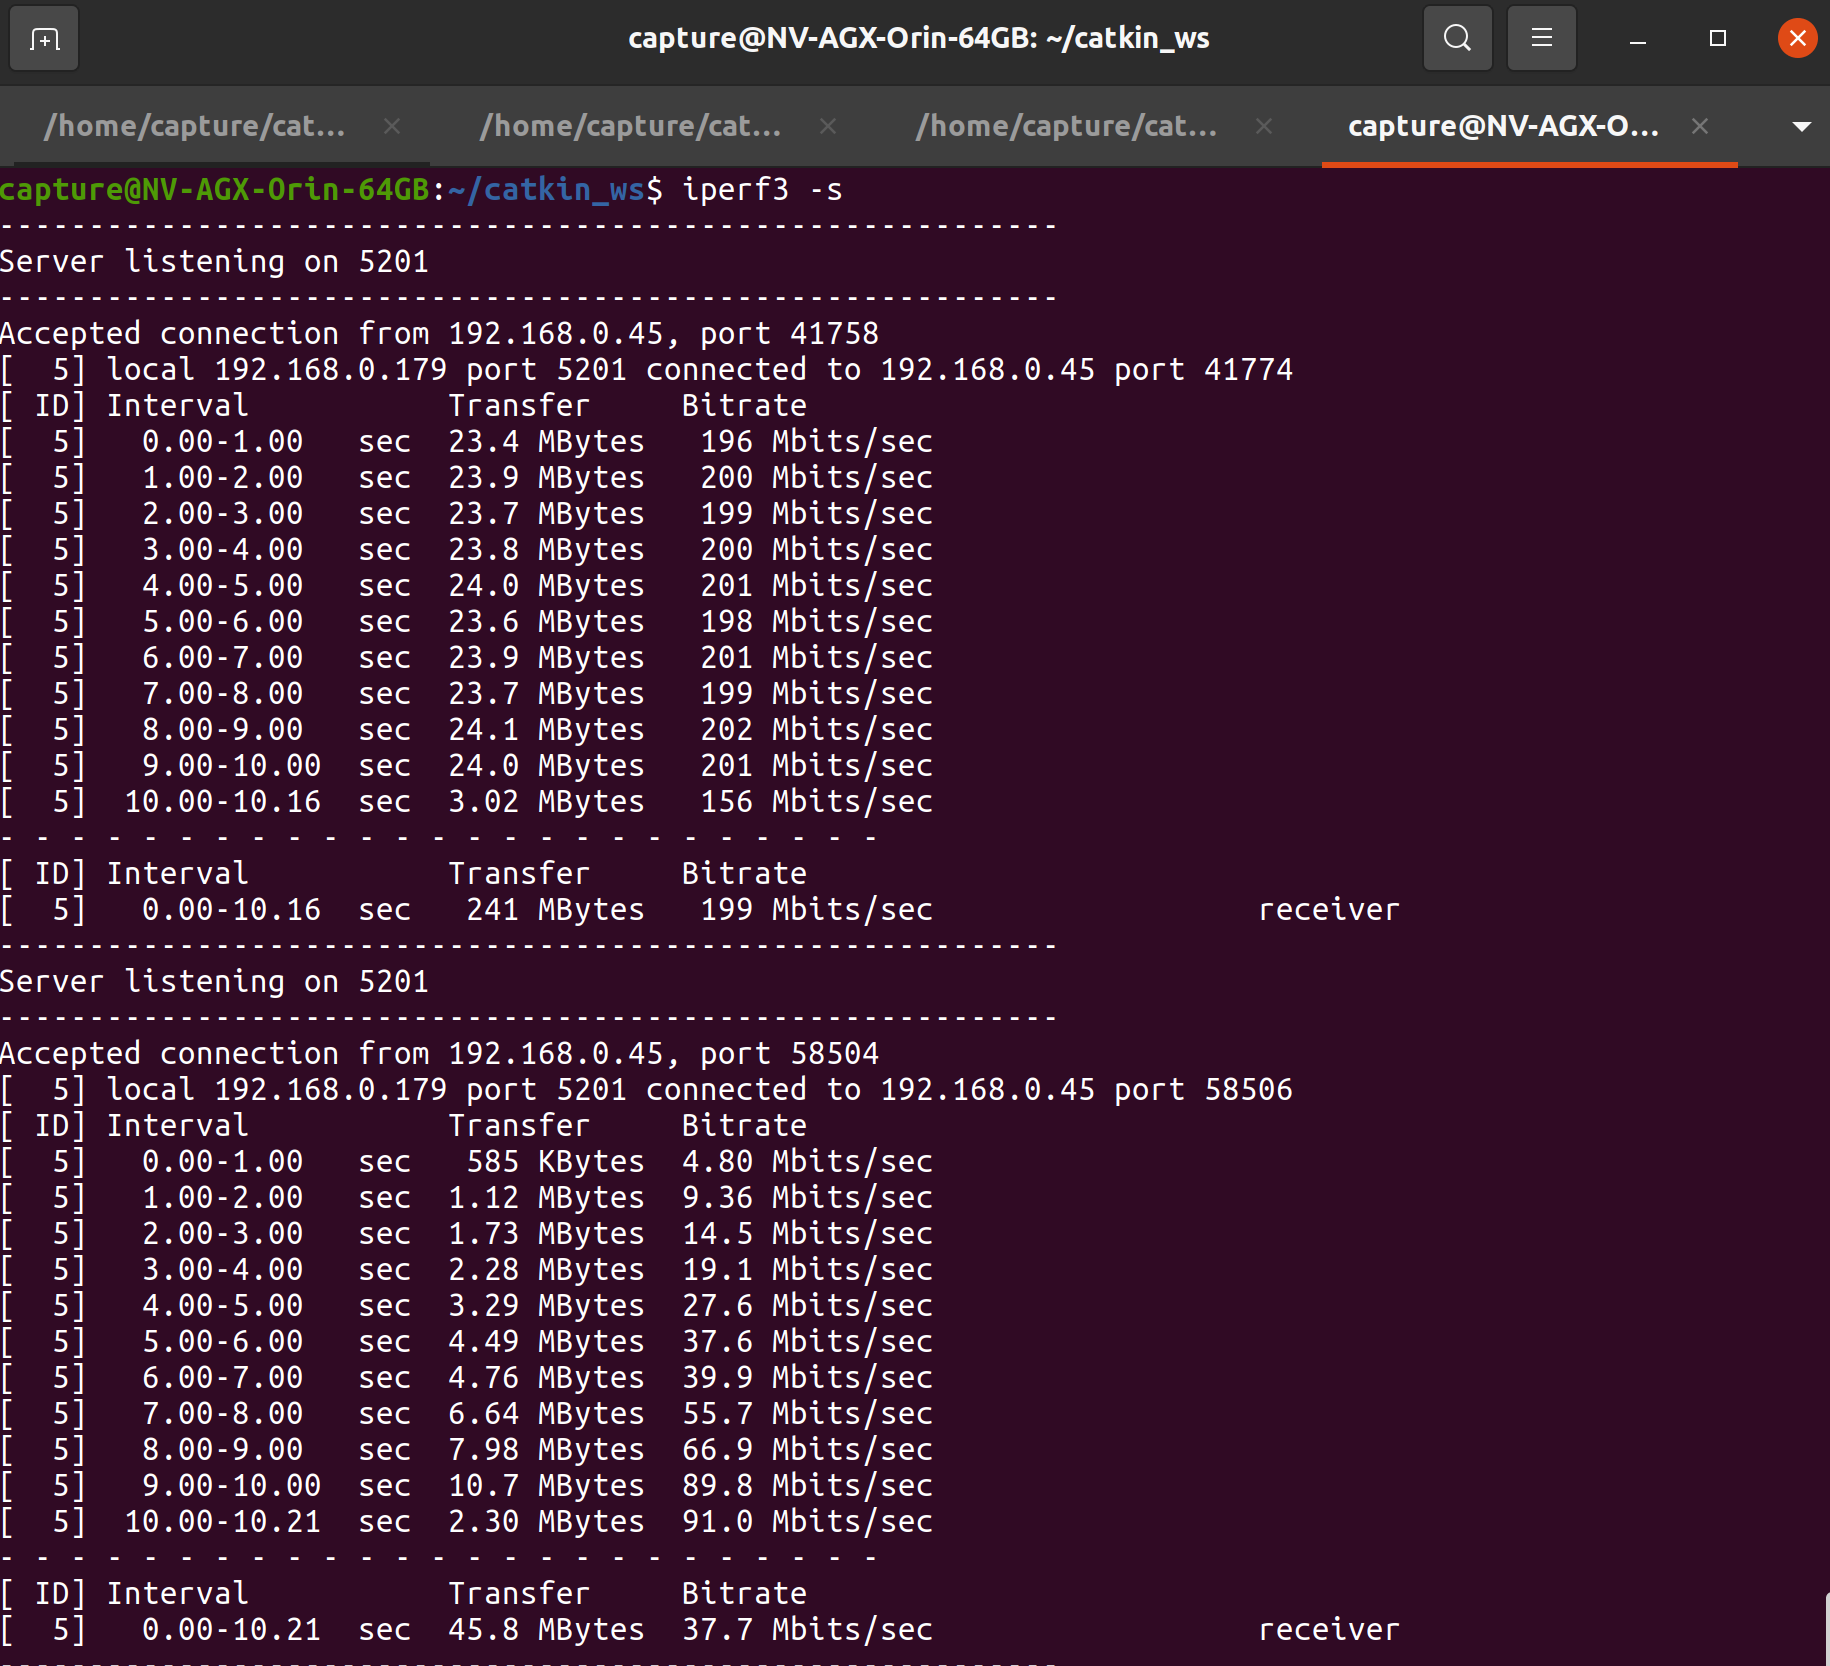Close the second /home/capture tab
The width and height of the screenshot is (1830, 1666).
point(828,126)
